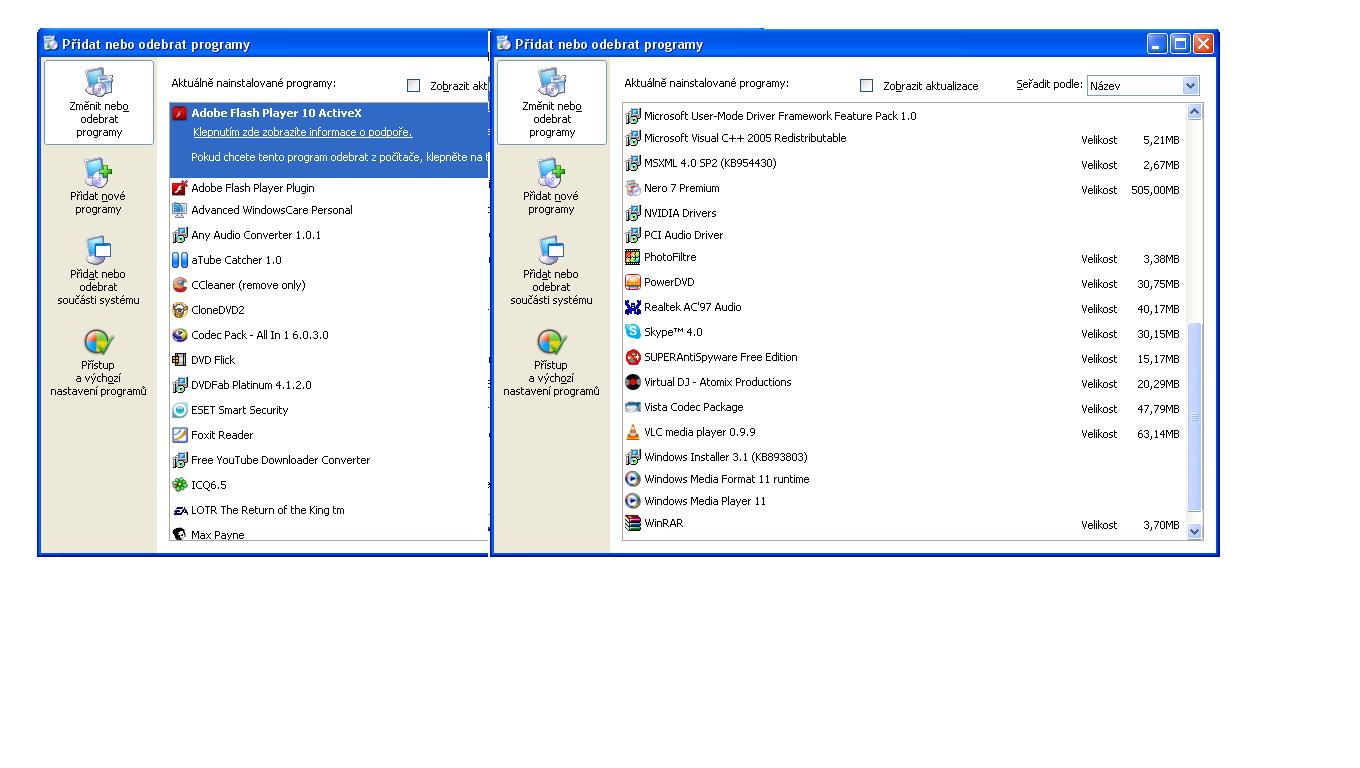Select the LOTR Return of the King EA icon

[180, 510]
